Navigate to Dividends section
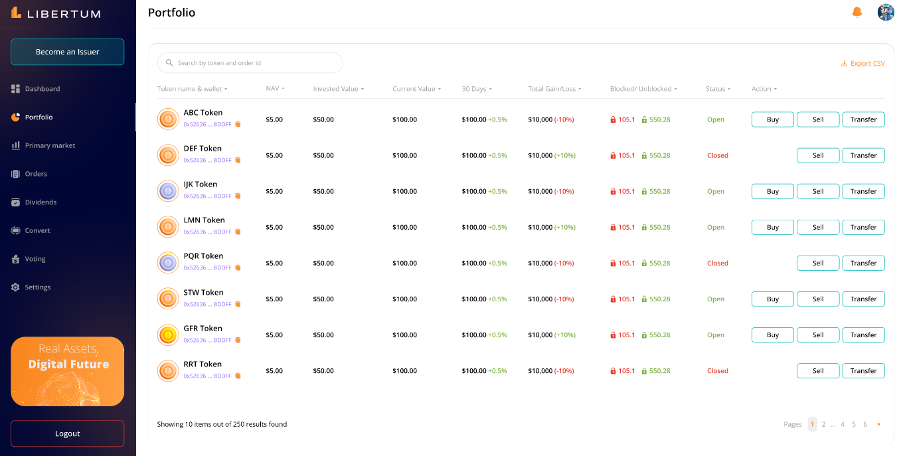This screenshot has height=456, width=904. (x=41, y=202)
